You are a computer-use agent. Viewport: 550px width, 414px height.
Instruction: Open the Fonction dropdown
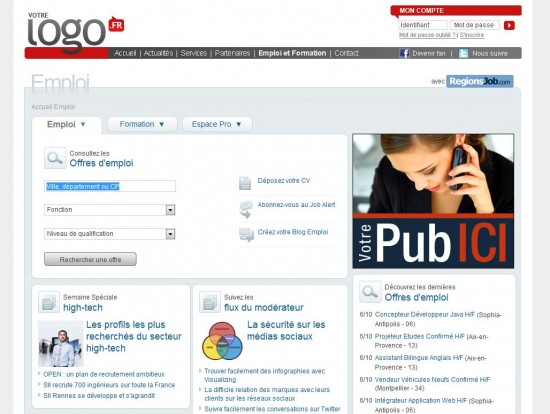[109, 210]
